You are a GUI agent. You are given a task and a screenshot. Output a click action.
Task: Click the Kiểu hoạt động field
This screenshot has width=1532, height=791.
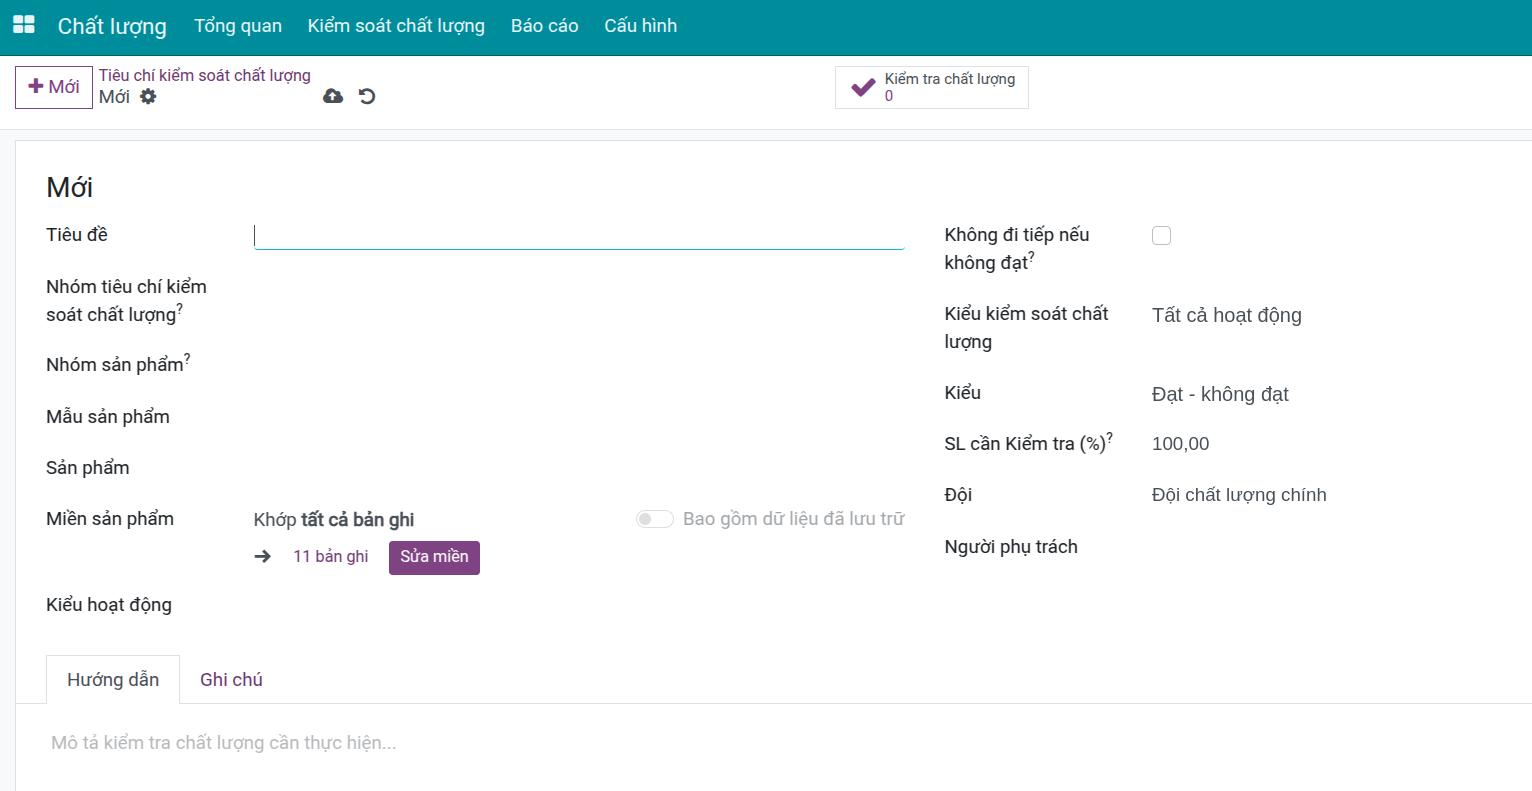click(x=579, y=605)
